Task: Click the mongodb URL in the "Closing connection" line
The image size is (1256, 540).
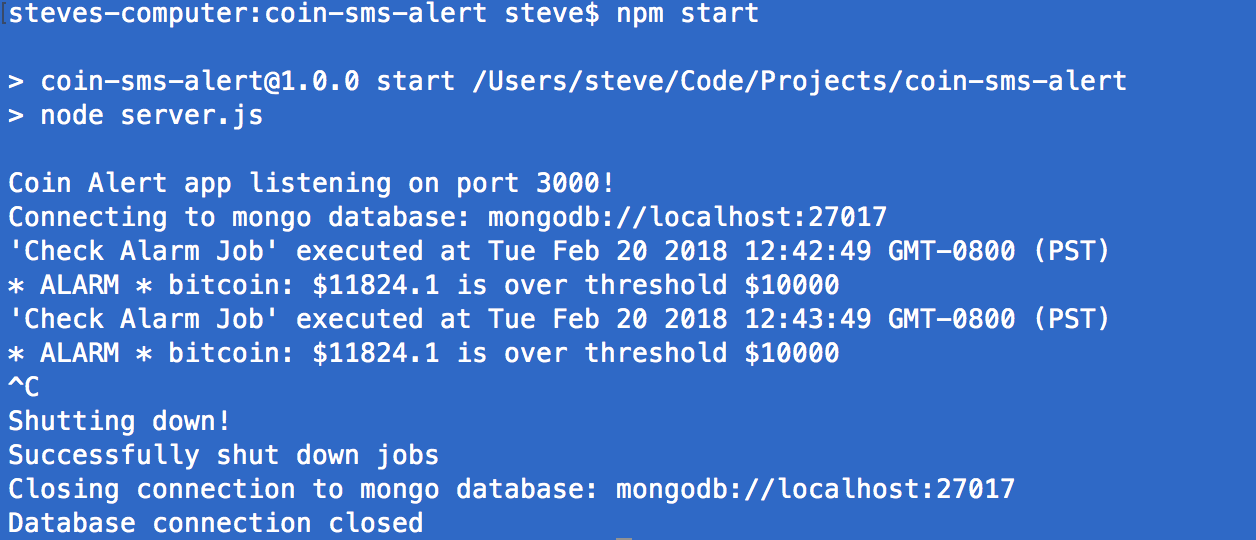Action: [815, 490]
